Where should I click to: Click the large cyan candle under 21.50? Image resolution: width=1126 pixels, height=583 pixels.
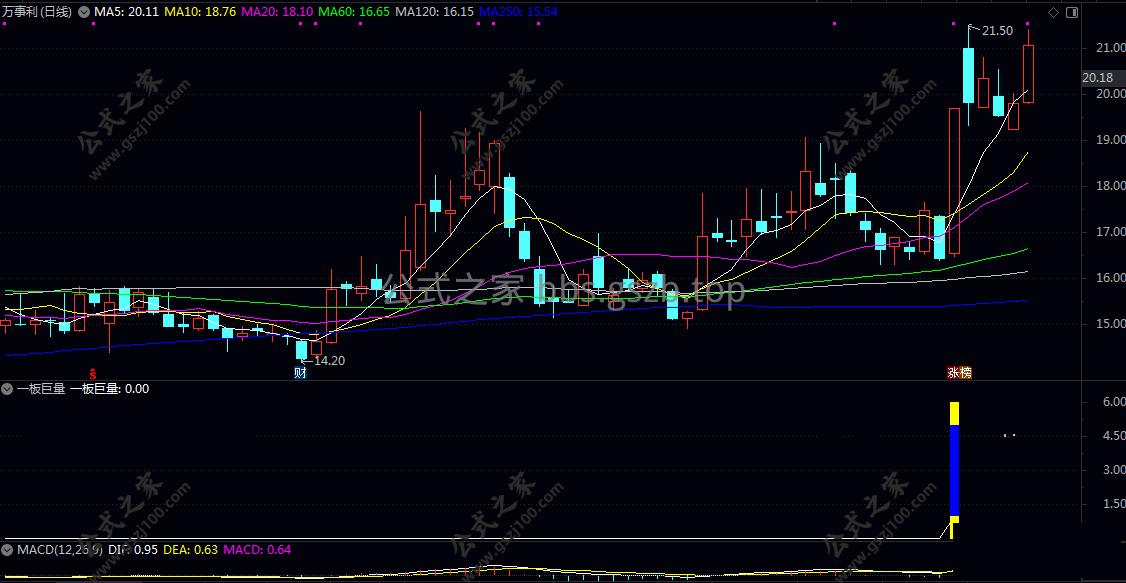pos(969,75)
